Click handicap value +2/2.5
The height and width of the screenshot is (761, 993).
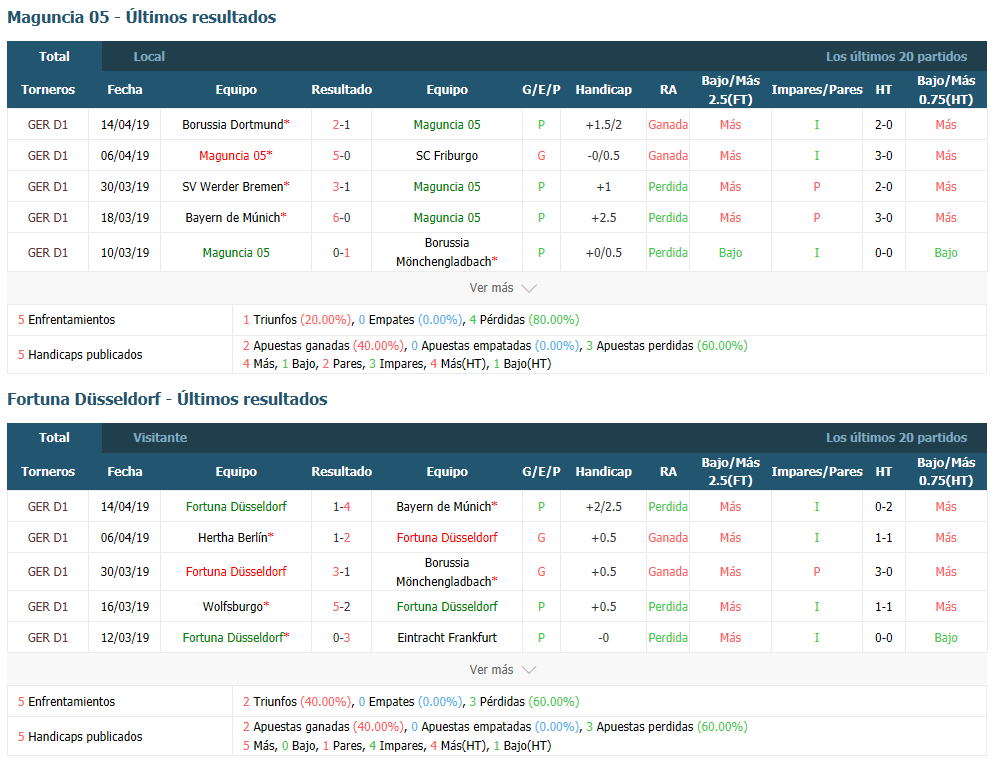pos(604,506)
